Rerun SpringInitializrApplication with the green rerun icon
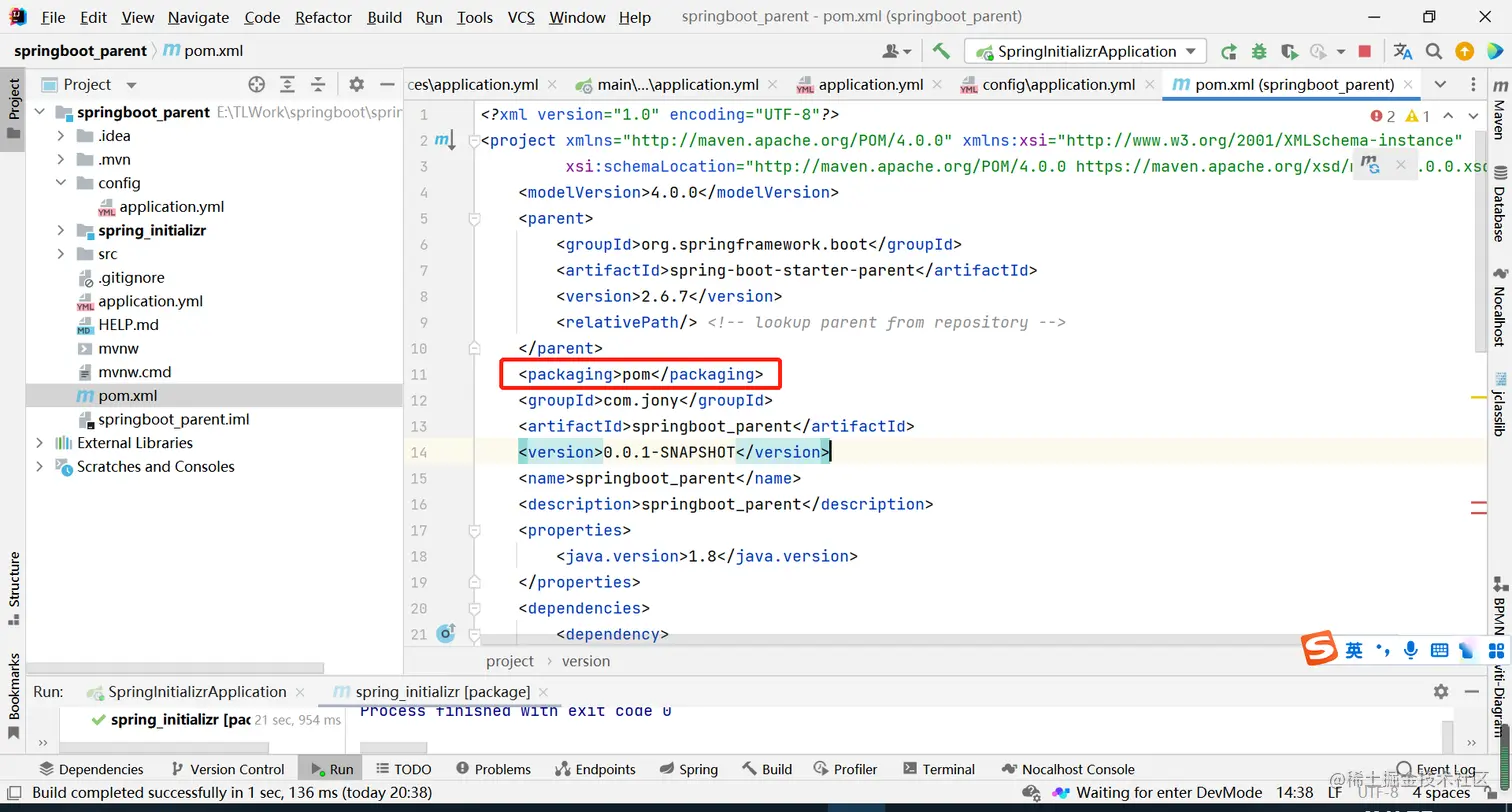The height and width of the screenshot is (812, 1512). (x=1229, y=51)
